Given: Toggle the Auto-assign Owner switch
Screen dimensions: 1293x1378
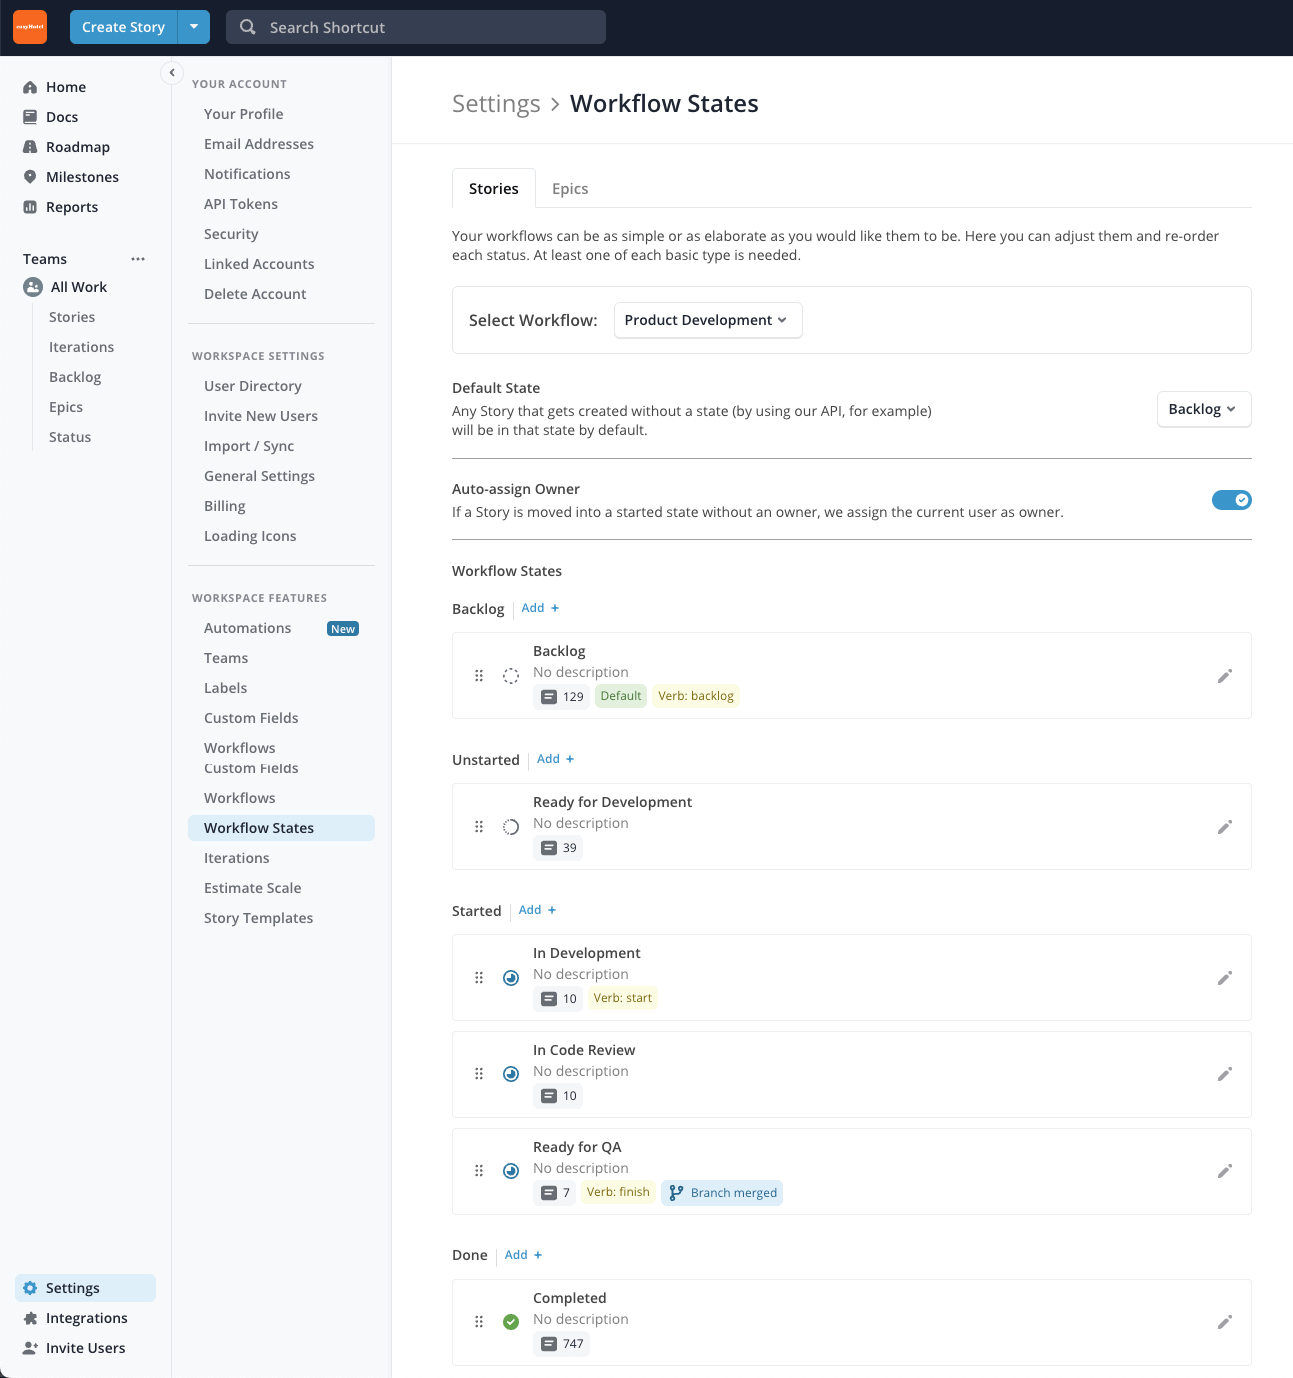Looking at the screenshot, I should pyautogui.click(x=1231, y=500).
